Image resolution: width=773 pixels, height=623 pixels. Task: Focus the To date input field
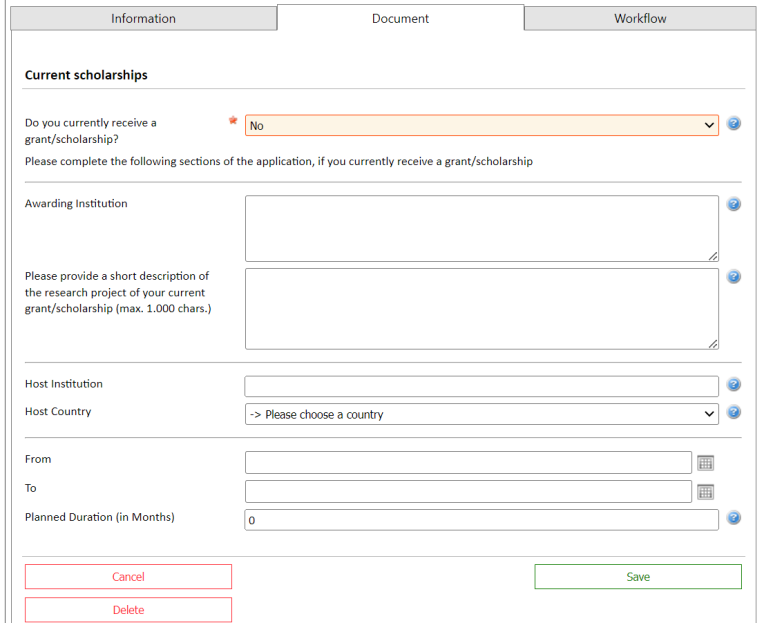pos(468,492)
